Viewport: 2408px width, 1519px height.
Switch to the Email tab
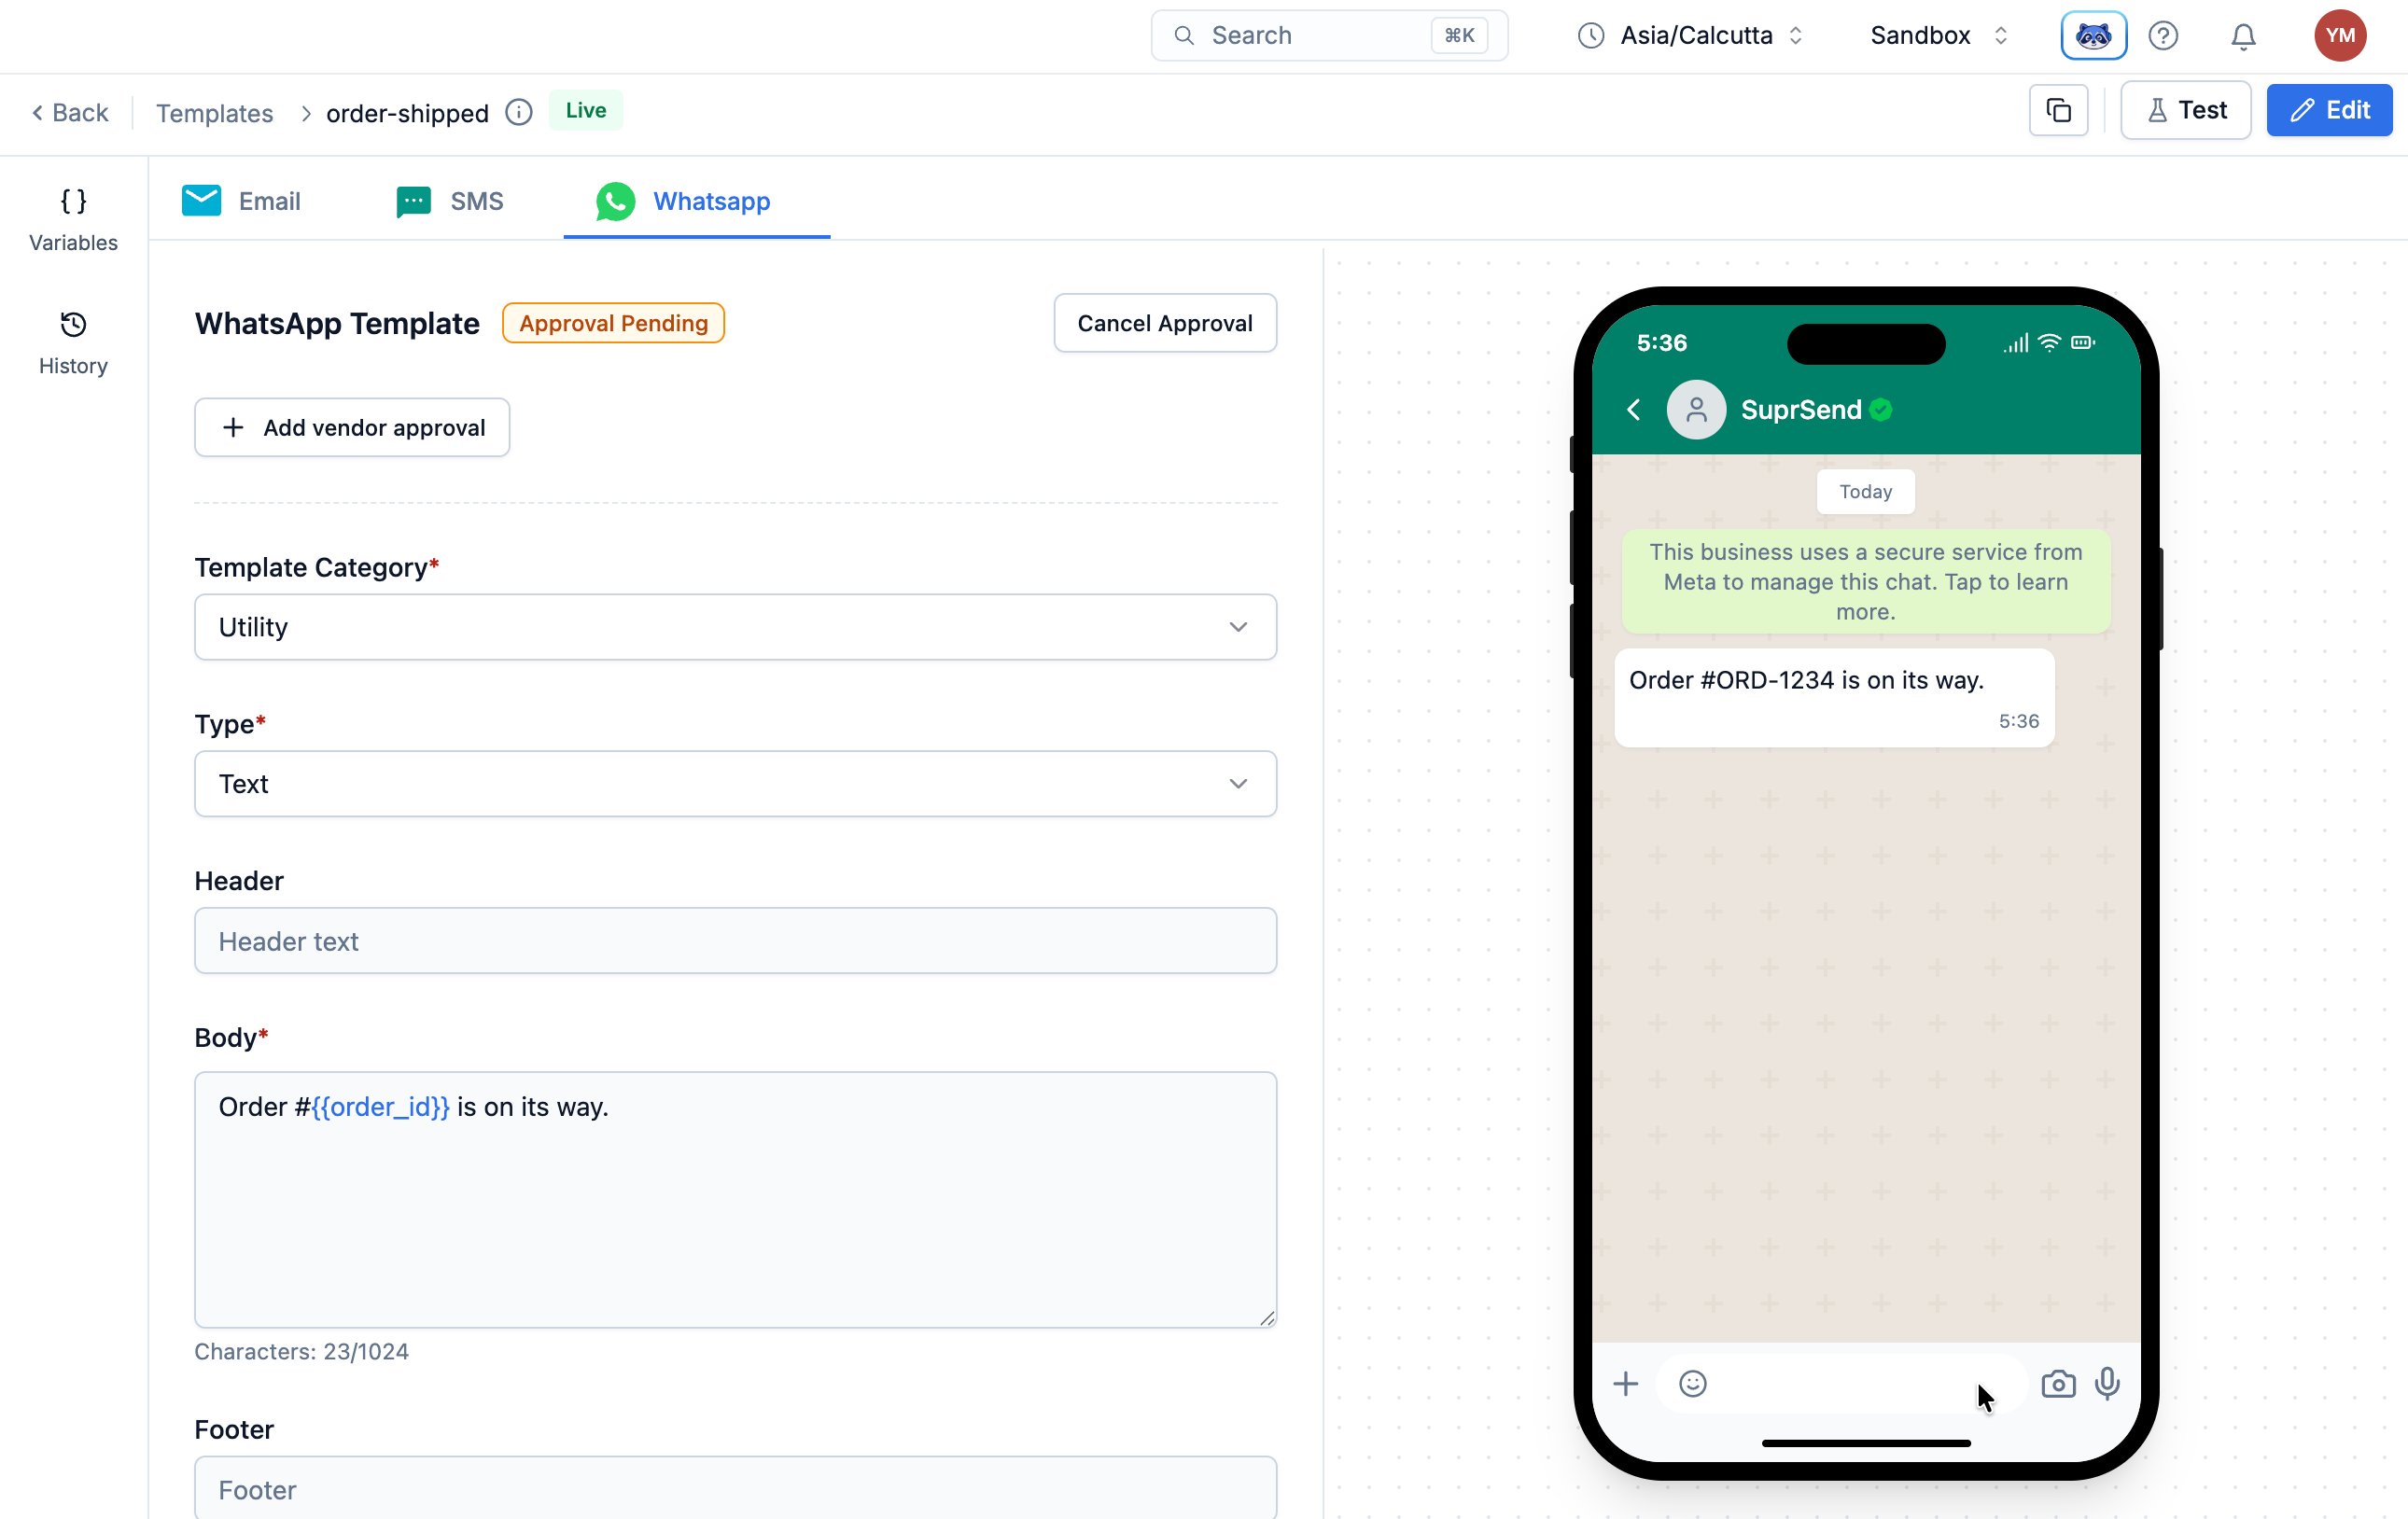(241, 201)
